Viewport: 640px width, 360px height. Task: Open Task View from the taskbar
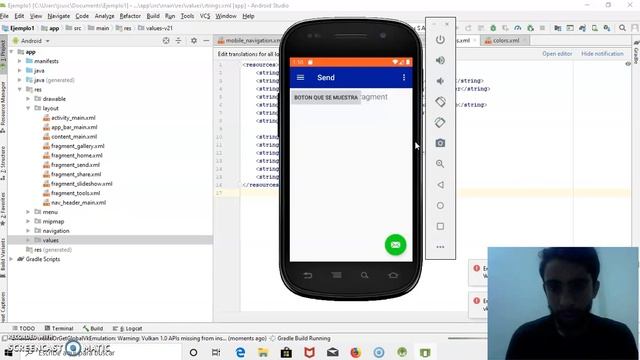pos(216,352)
